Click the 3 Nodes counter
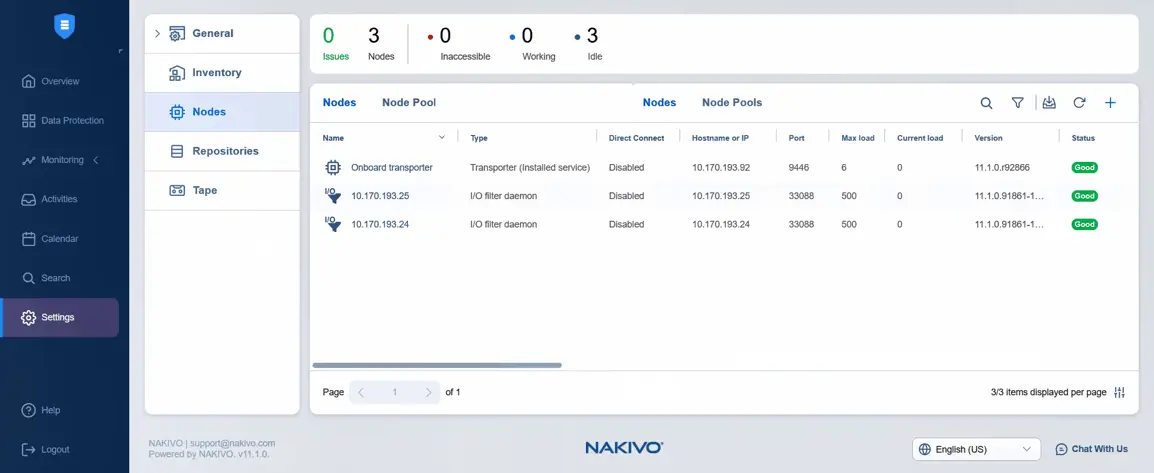Screen dimensions: 1154x473 pyautogui.click(x=380, y=43)
